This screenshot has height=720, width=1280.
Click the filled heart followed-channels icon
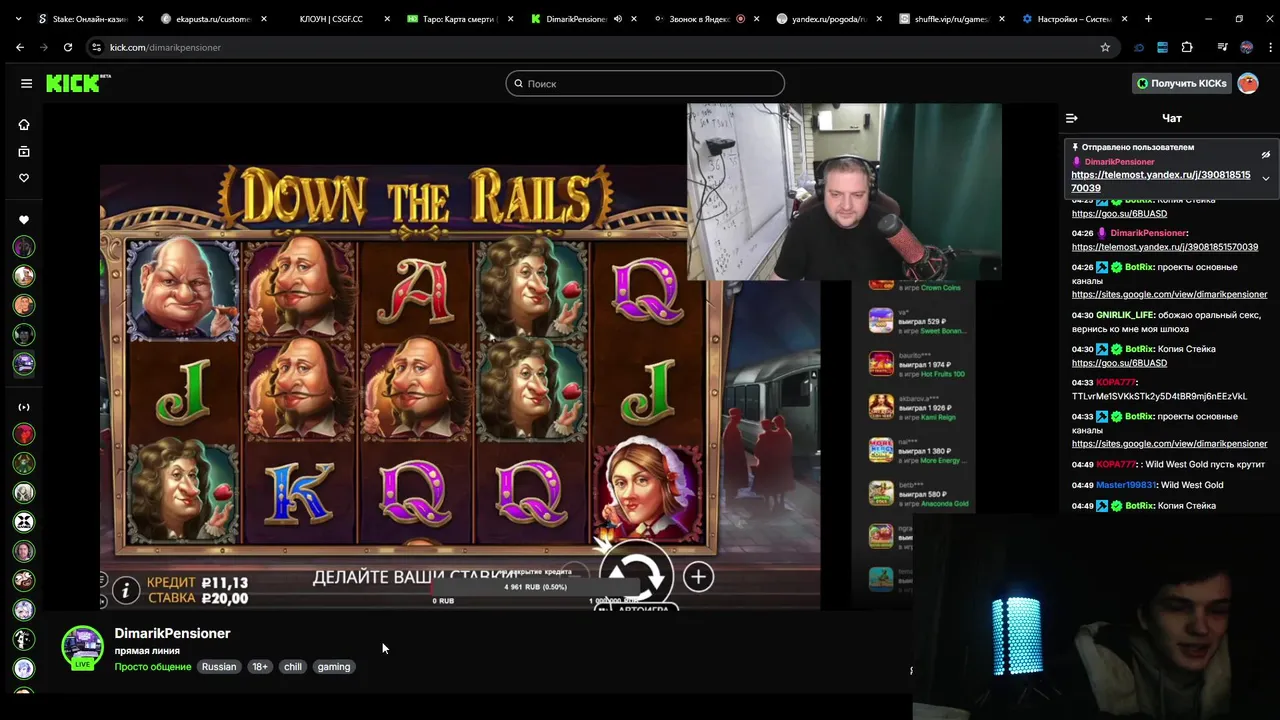click(x=24, y=220)
